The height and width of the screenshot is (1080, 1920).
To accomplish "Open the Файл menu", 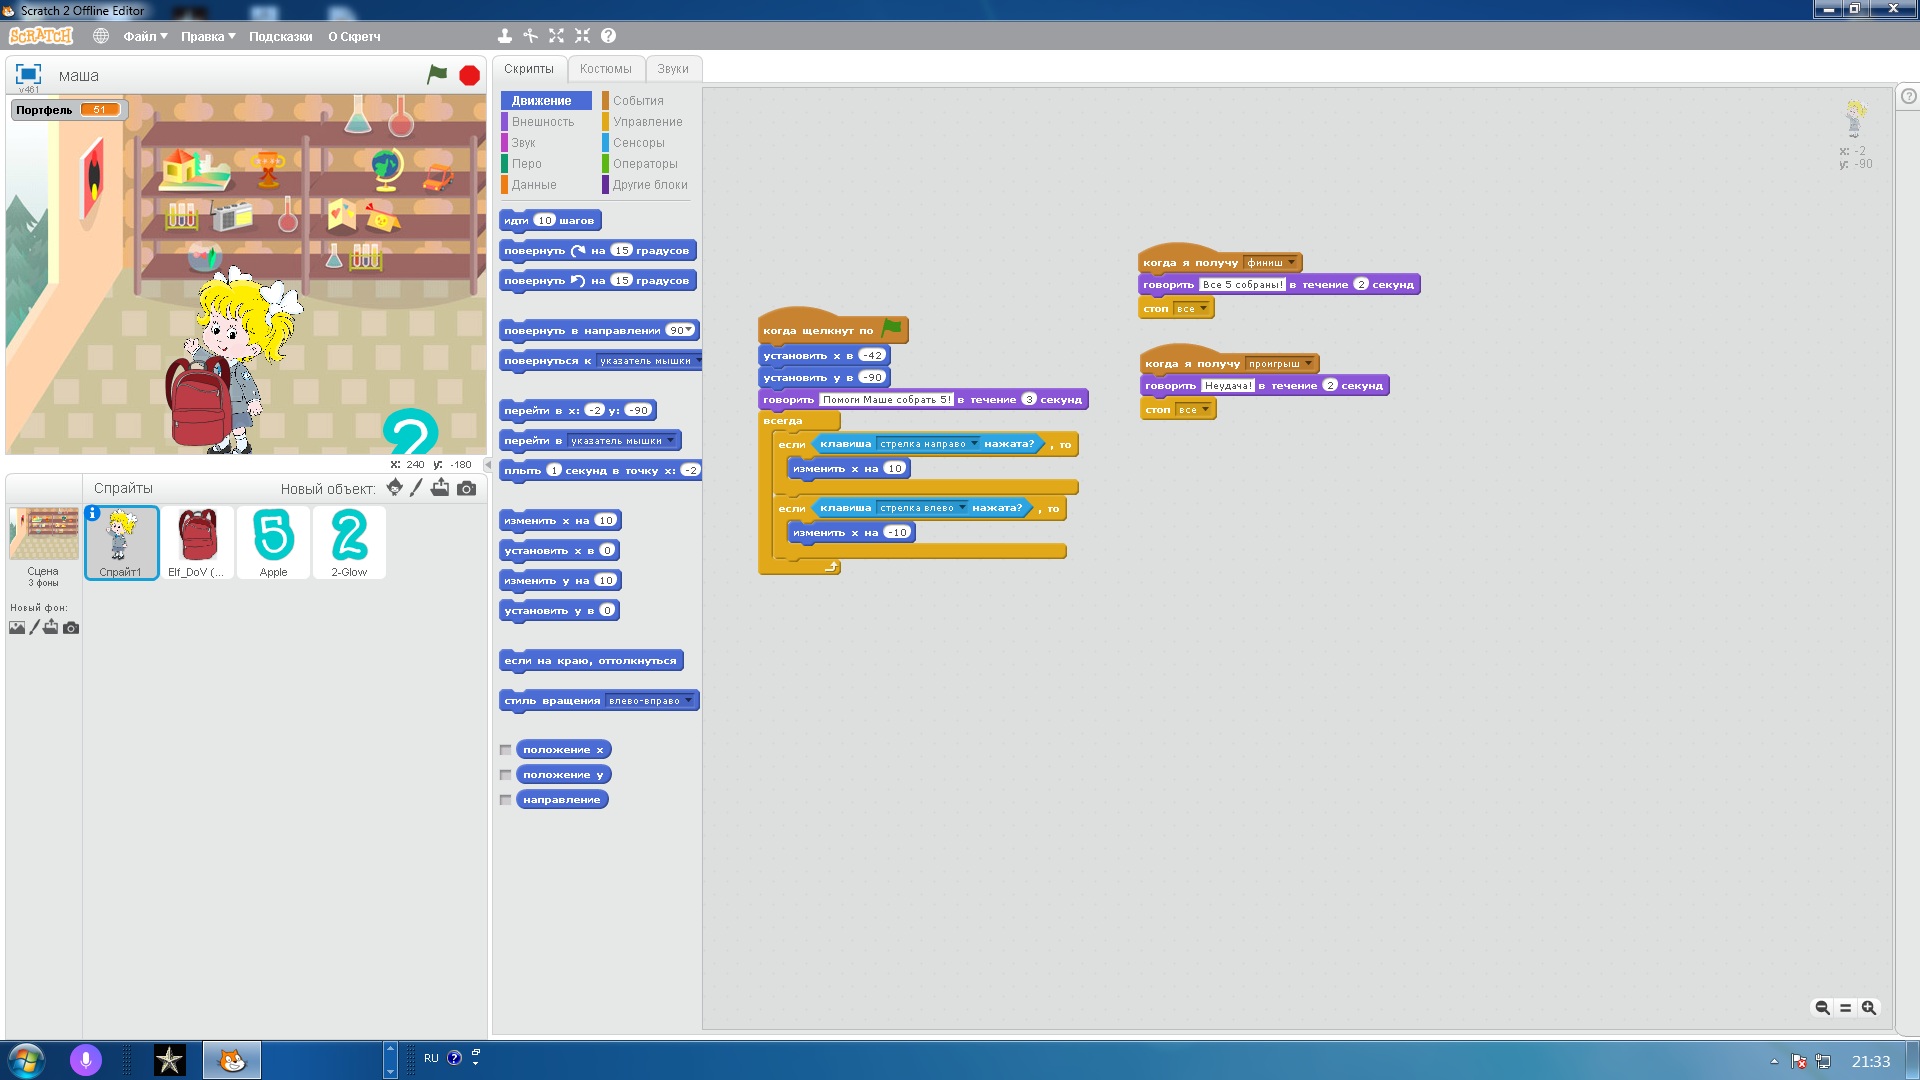I will click(145, 36).
